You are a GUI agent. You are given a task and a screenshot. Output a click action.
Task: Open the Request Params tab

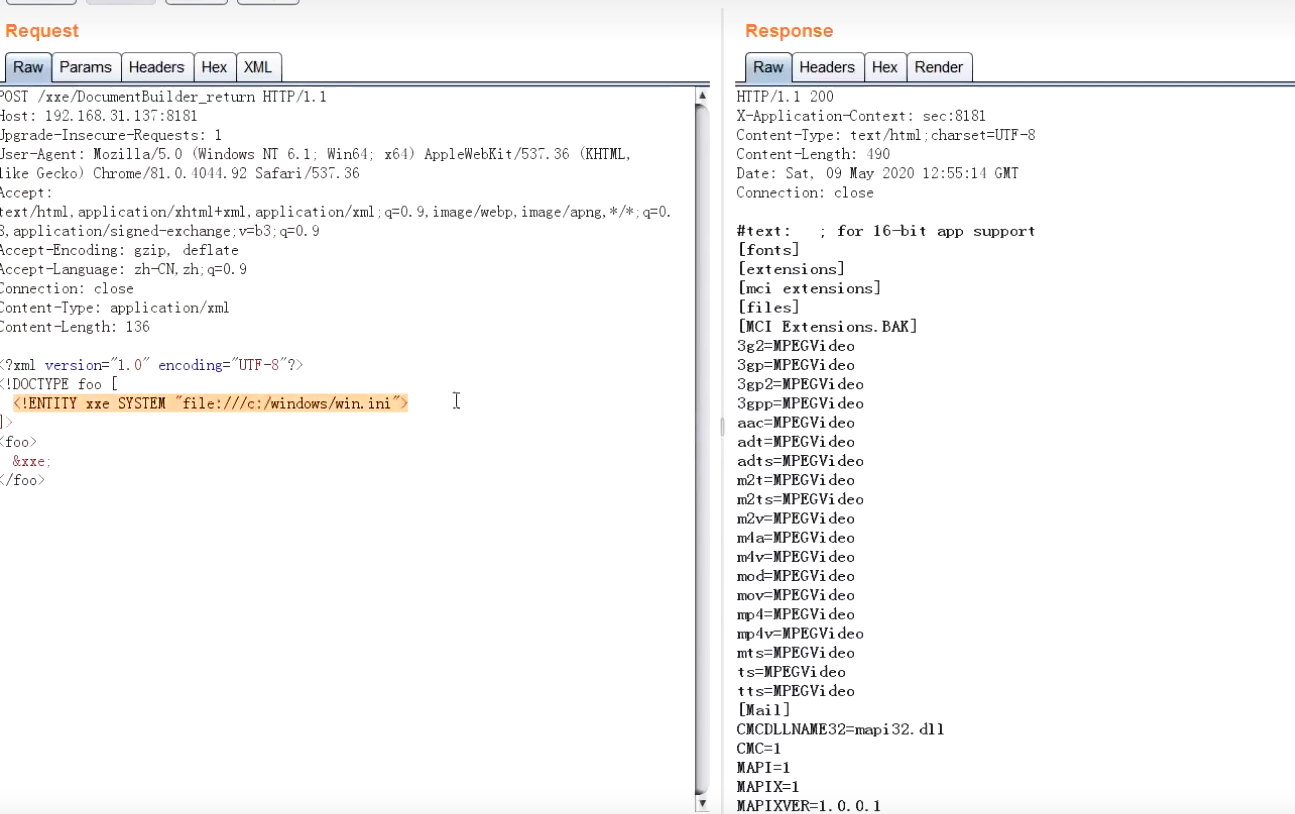click(x=86, y=67)
